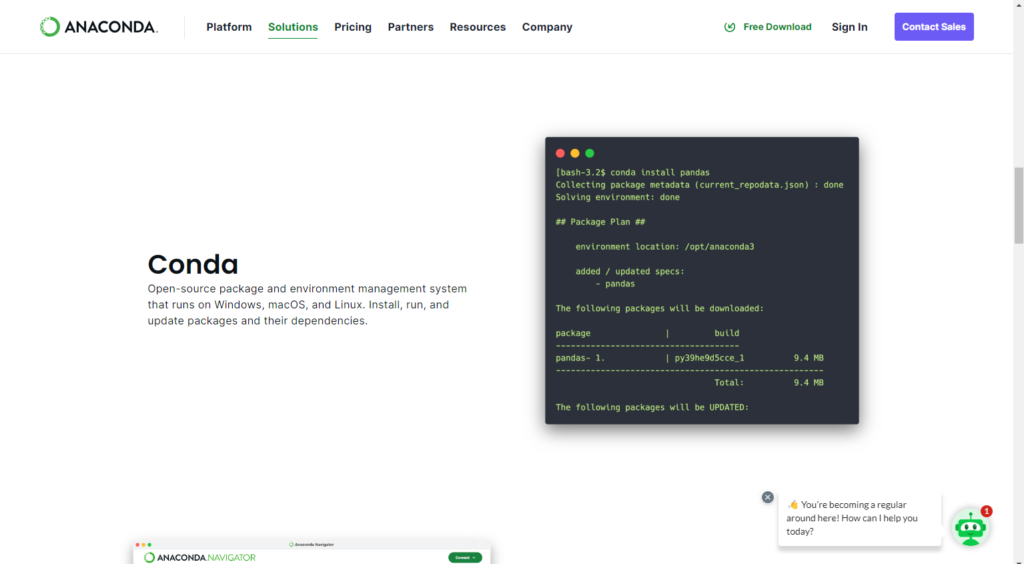Dismiss the chat popup with X icon

[x=768, y=497]
